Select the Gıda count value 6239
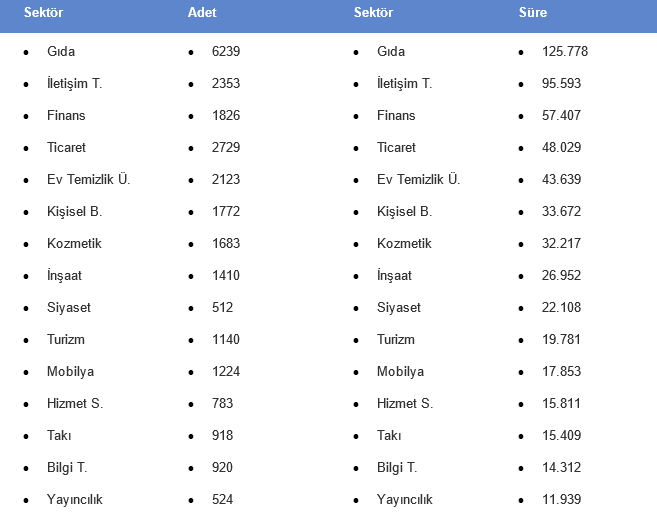The image size is (657, 519). click(226, 51)
